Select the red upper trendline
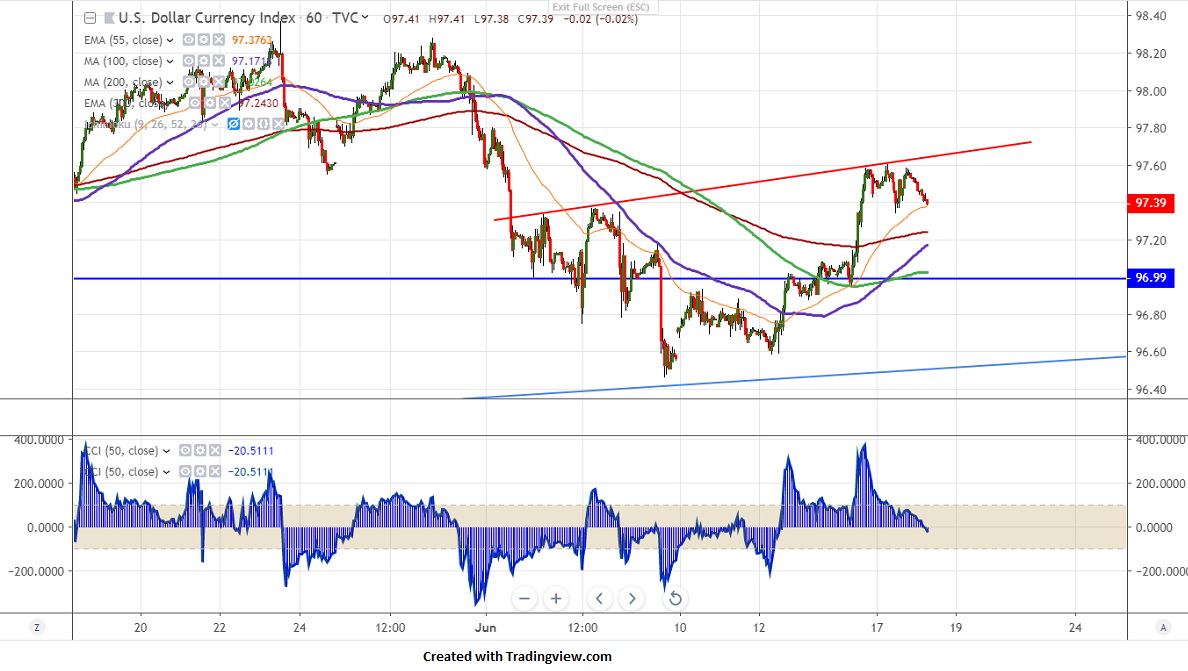 point(762,181)
